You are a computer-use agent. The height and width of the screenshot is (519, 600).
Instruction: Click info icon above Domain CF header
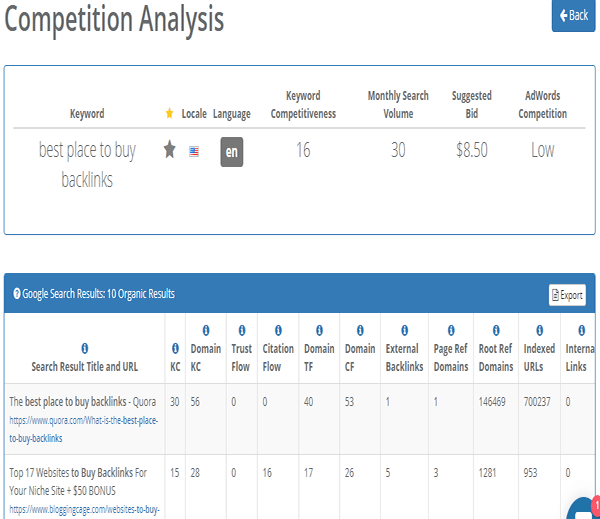coord(360,330)
